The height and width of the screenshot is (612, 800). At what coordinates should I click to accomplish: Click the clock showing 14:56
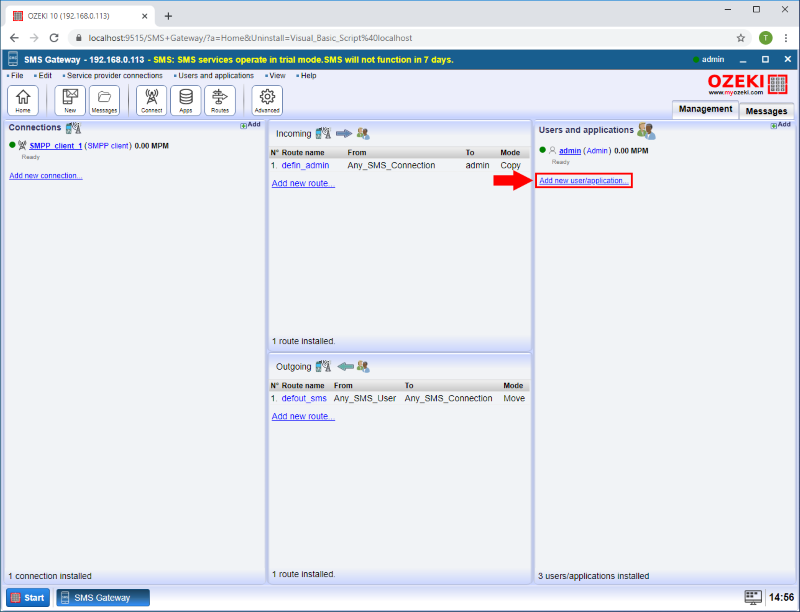point(781,597)
